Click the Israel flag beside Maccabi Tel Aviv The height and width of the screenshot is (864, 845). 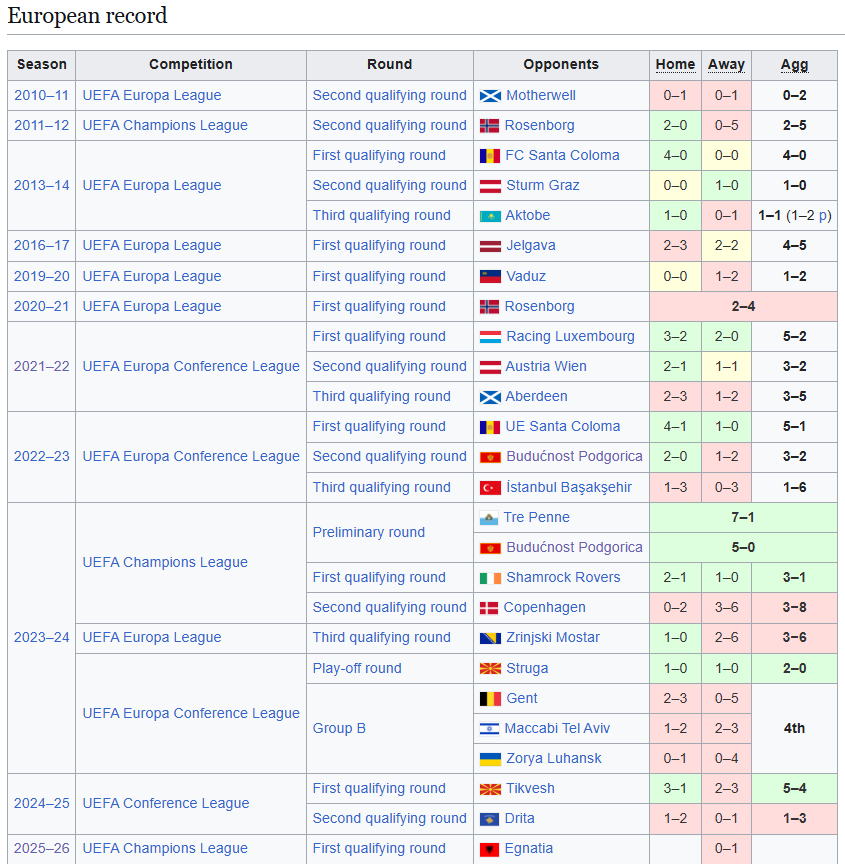pyautogui.click(x=489, y=729)
